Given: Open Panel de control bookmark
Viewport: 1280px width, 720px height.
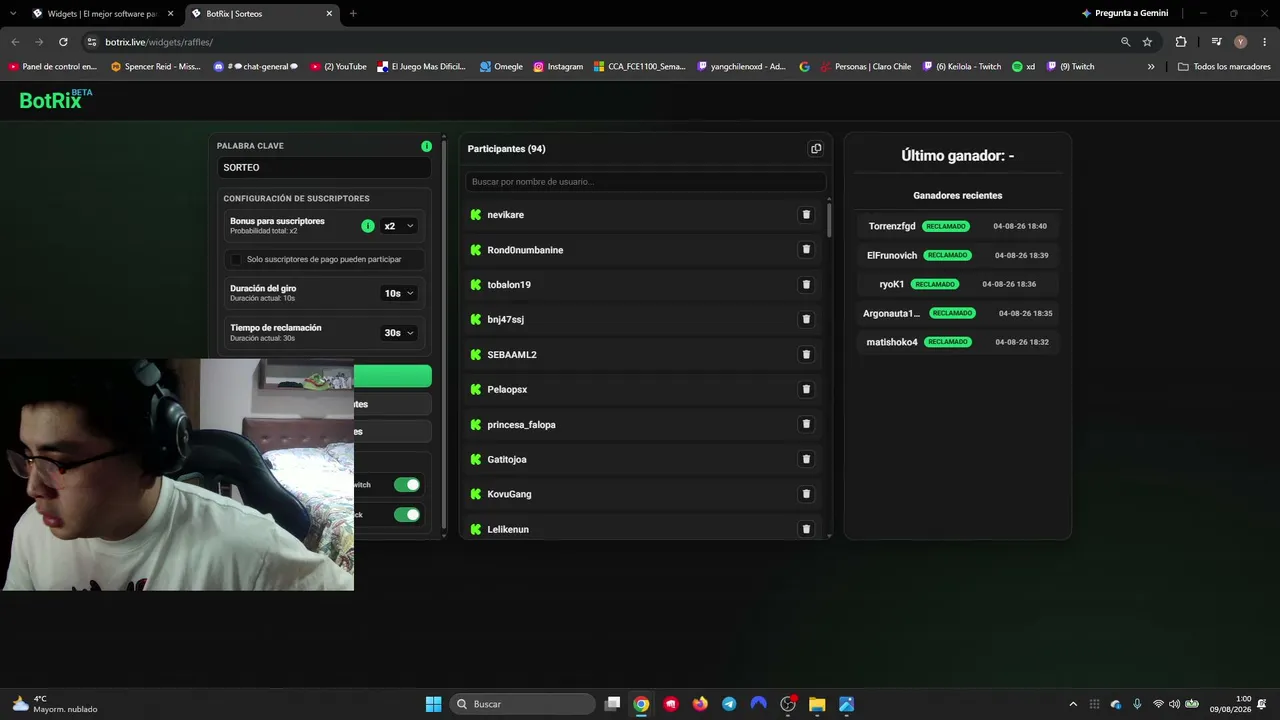Looking at the screenshot, I should 53,67.
